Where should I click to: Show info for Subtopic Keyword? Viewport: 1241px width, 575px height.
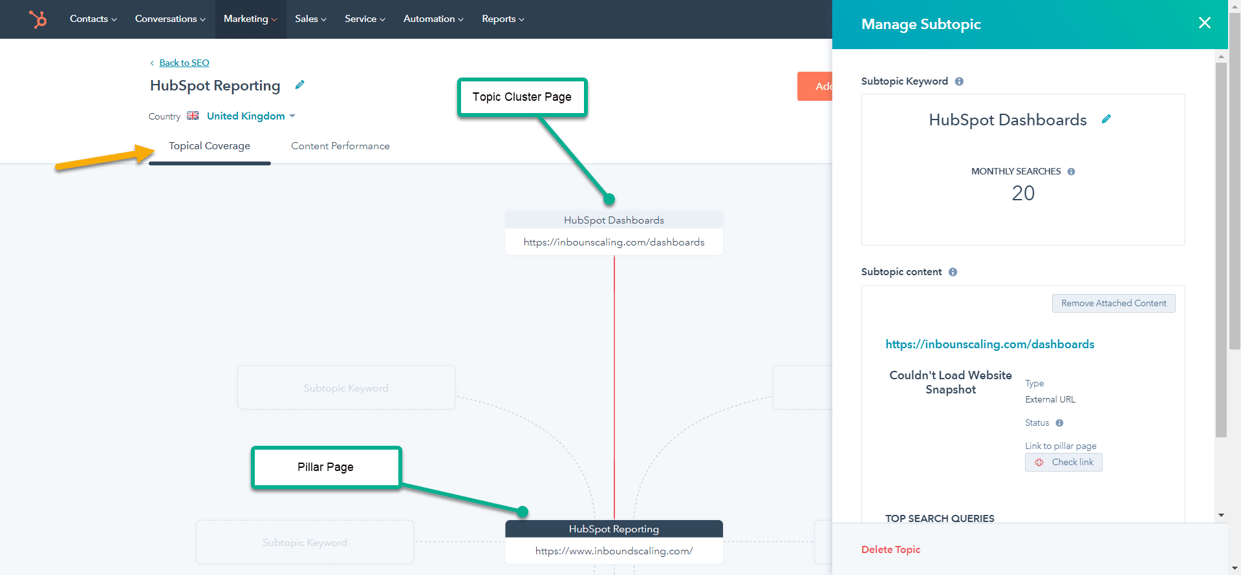[x=959, y=82]
